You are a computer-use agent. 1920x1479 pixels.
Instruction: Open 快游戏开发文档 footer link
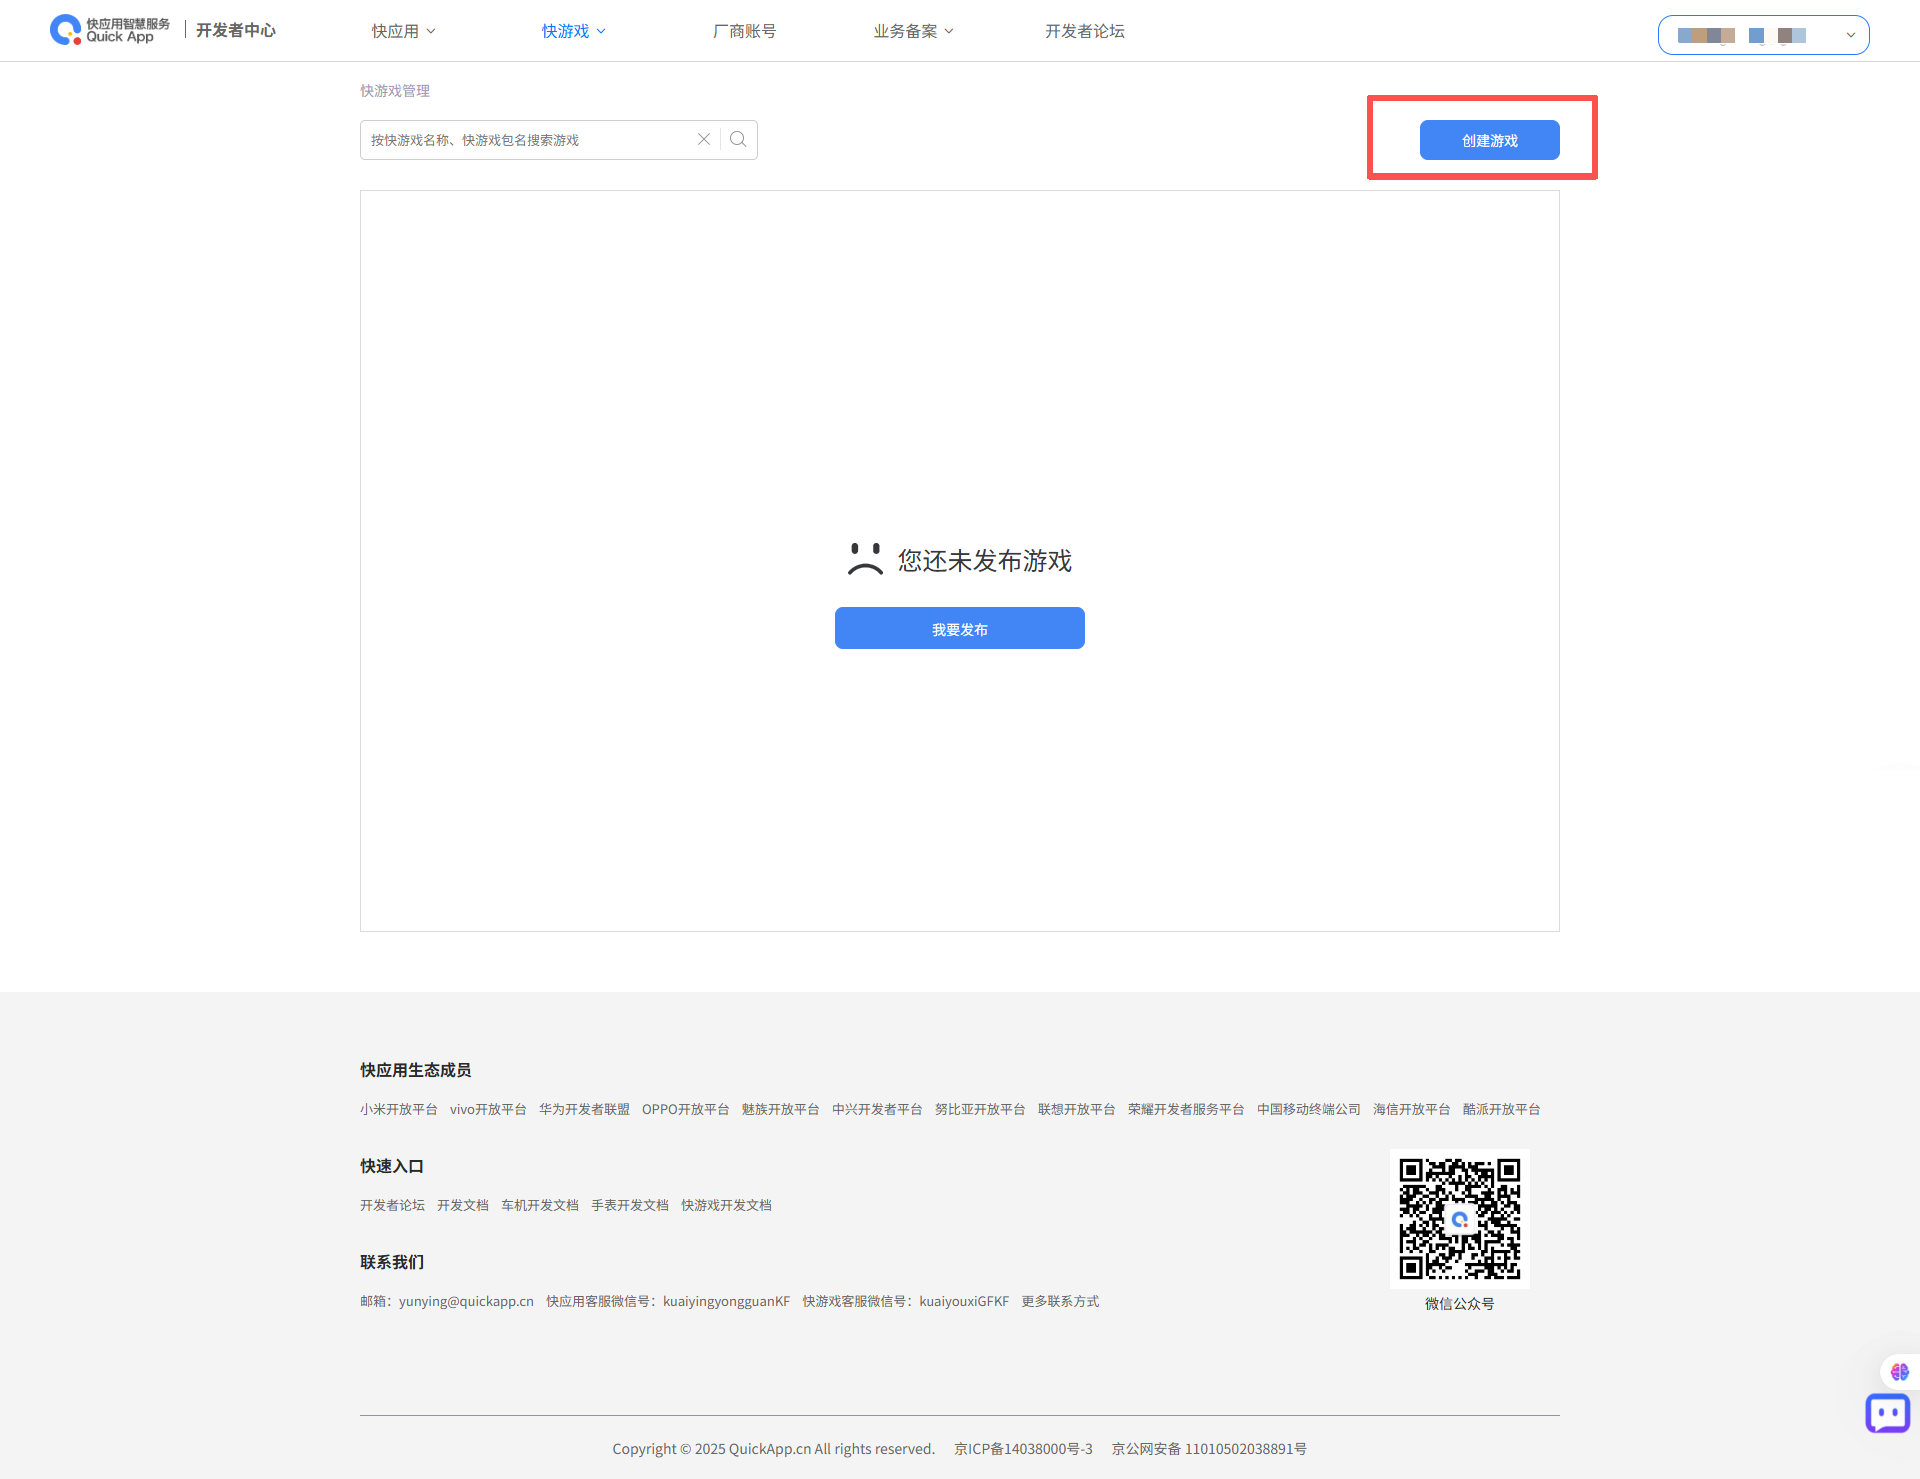click(x=726, y=1205)
